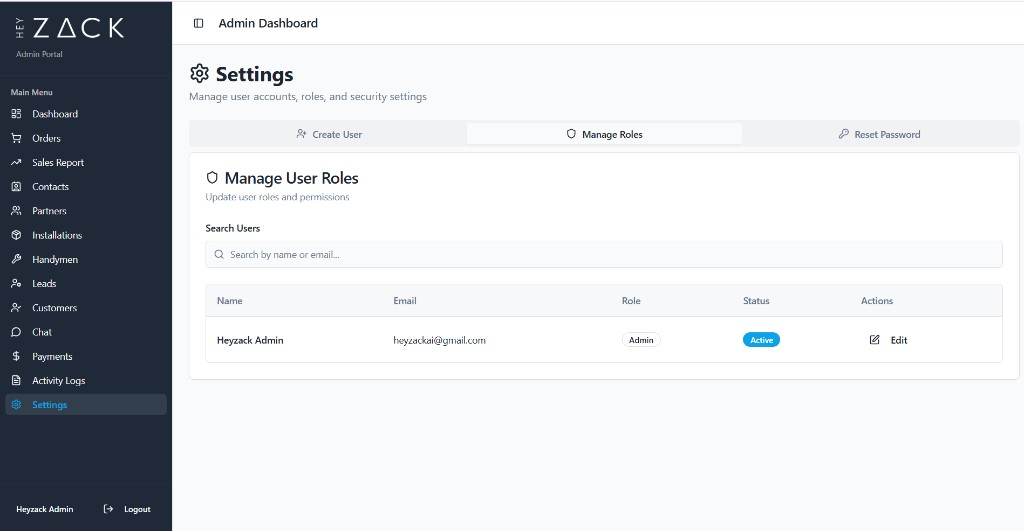Click the Handymen wrench icon
Image resolution: width=1024 pixels, height=531 pixels.
tap(16, 259)
